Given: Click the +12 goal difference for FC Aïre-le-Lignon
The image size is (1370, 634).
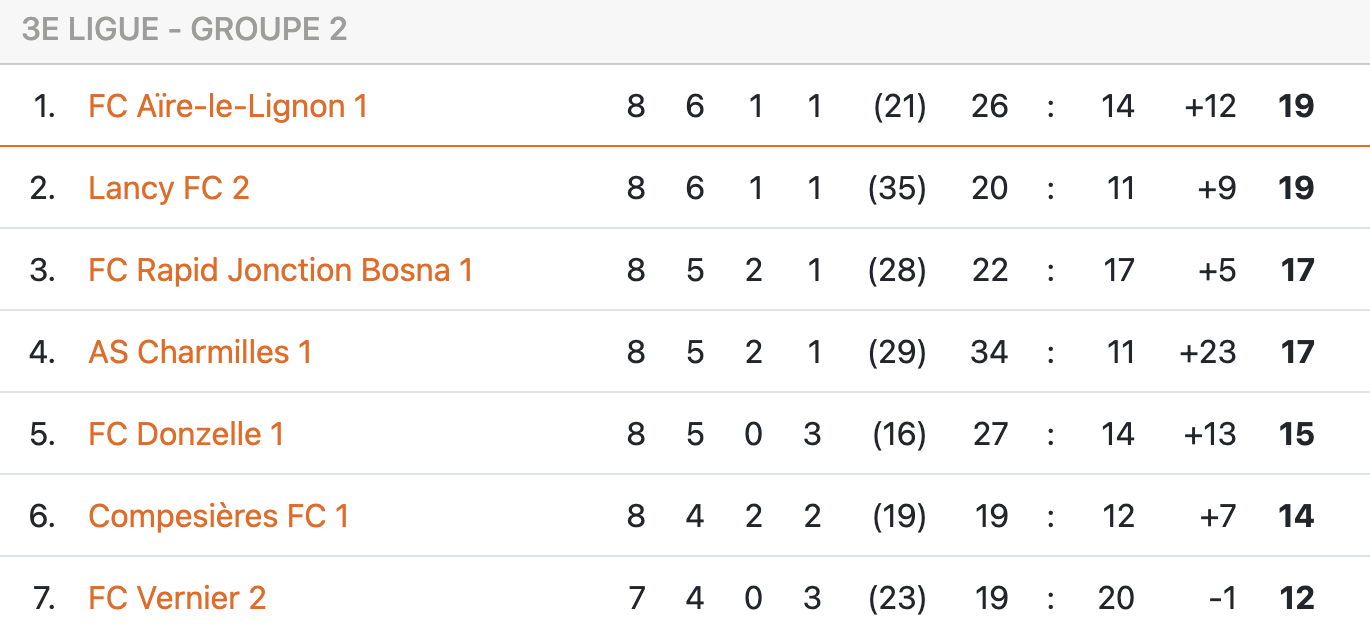Looking at the screenshot, I should click(x=1210, y=106).
